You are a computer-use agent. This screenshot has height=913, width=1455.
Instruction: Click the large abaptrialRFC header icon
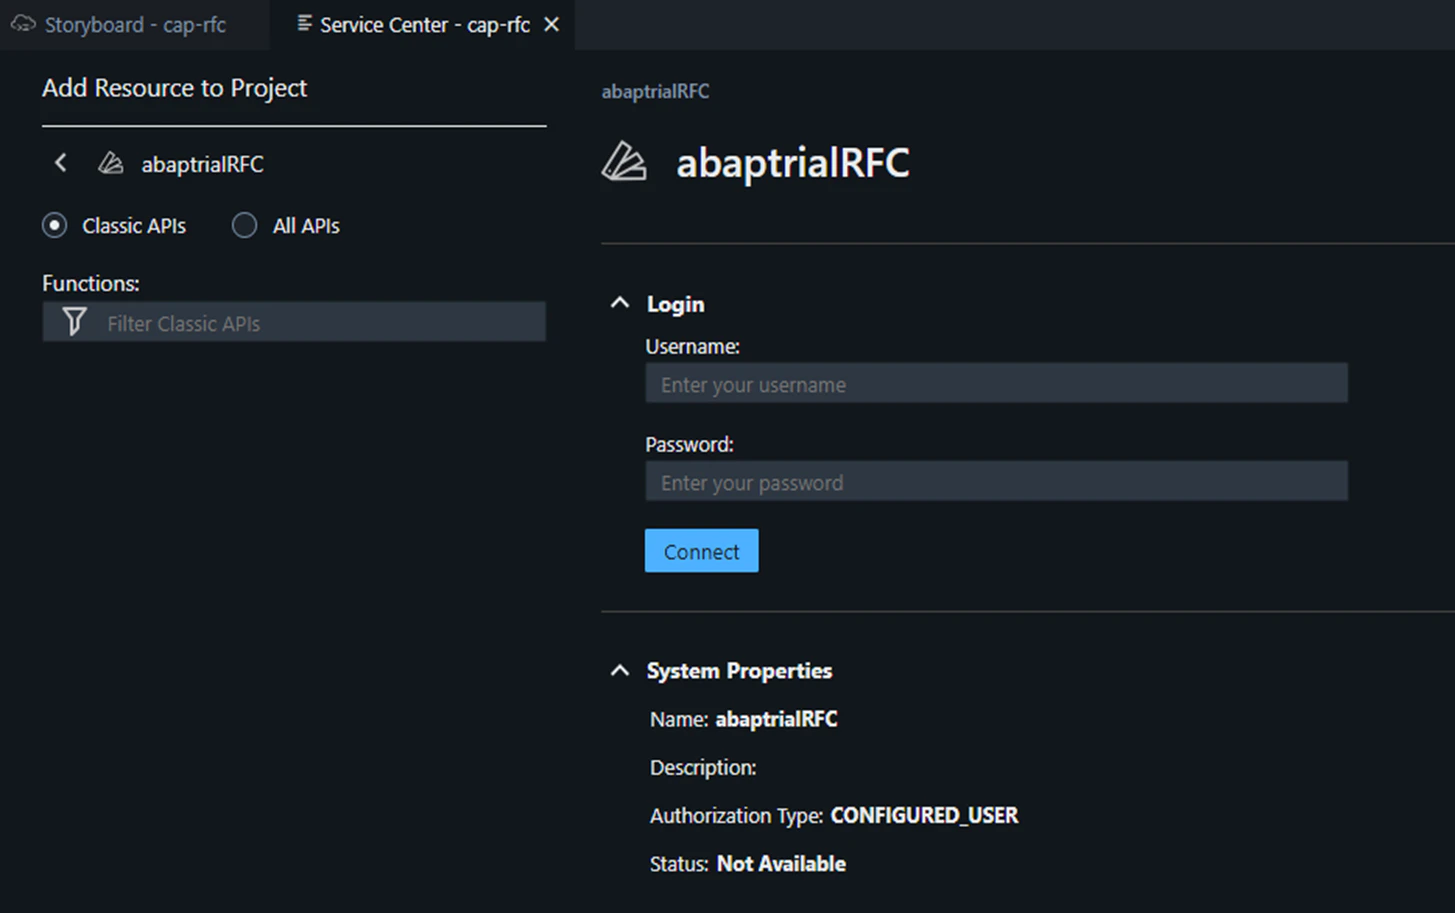coord(624,162)
